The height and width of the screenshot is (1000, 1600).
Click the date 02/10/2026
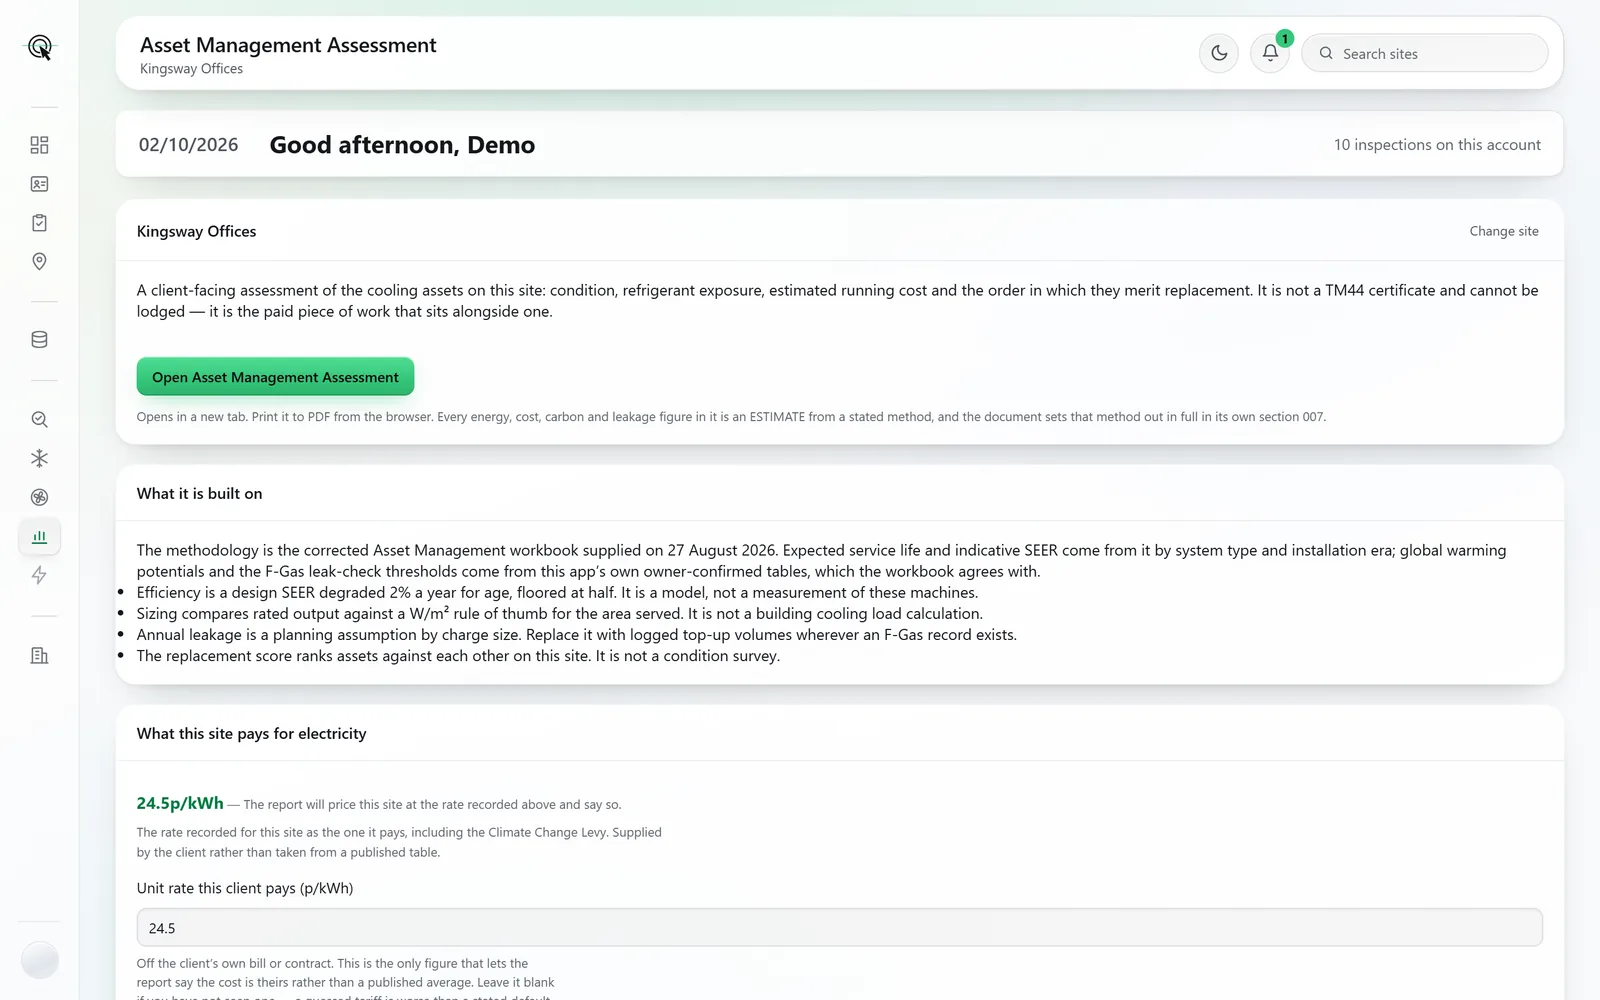pos(188,145)
